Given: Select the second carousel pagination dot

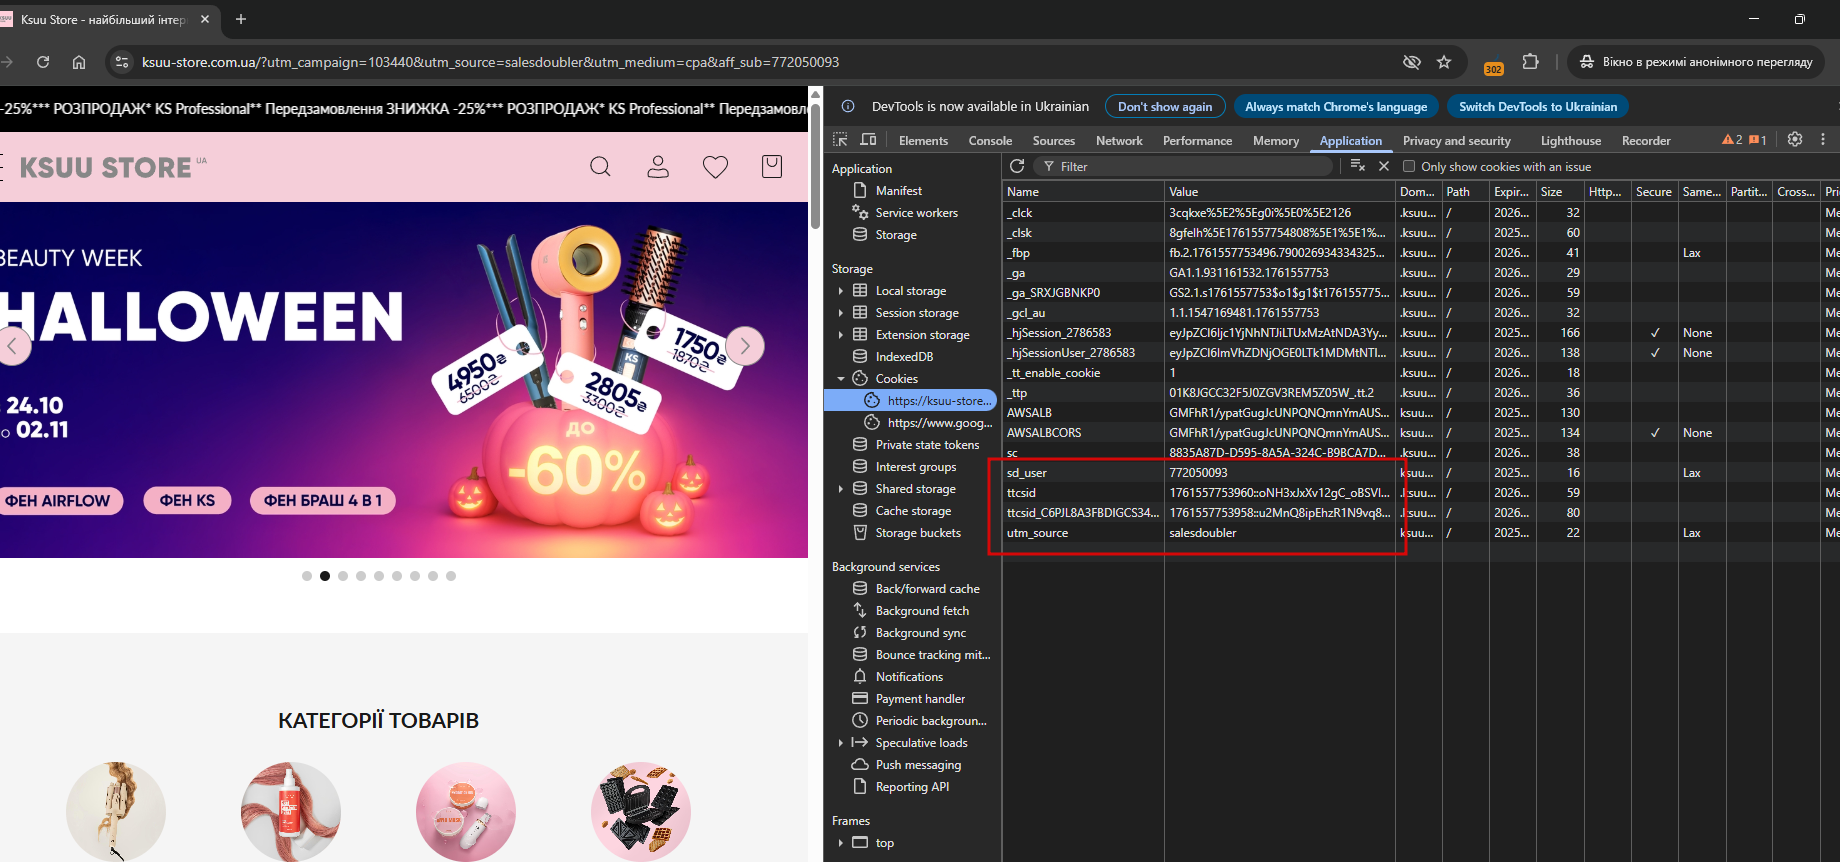Looking at the screenshot, I should click(325, 576).
